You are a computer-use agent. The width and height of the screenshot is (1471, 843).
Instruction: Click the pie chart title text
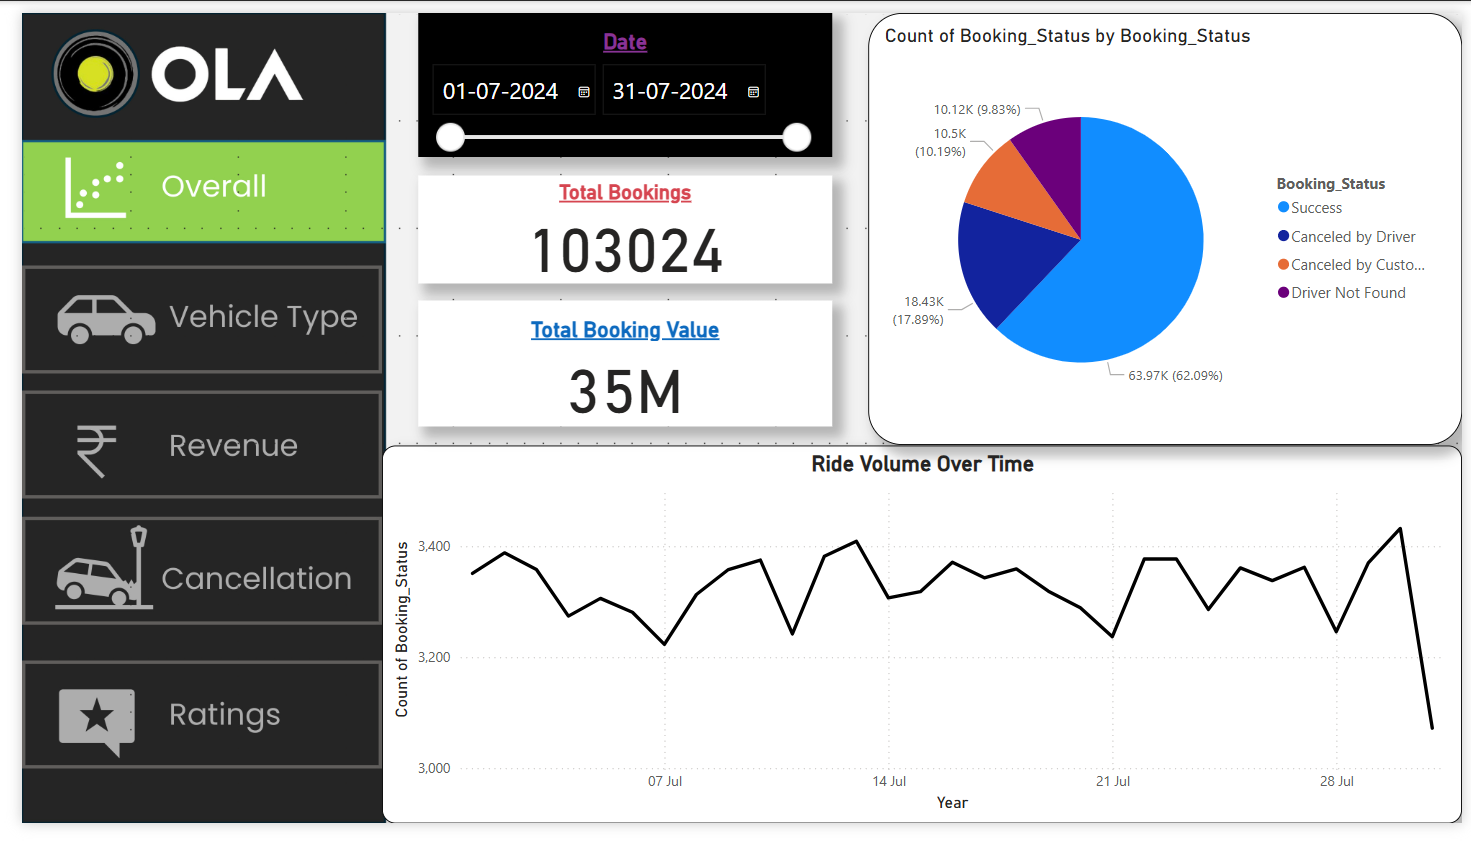pyautogui.click(x=1067, y=36)
